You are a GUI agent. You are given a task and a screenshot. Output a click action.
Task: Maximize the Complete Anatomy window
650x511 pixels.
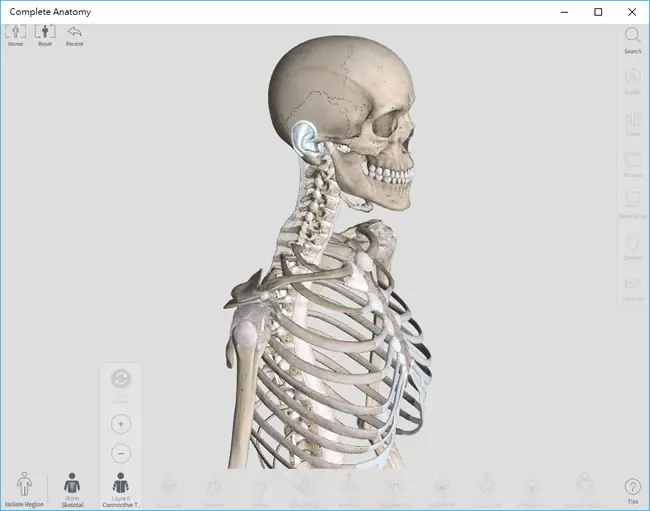click(x=598, y=12)
